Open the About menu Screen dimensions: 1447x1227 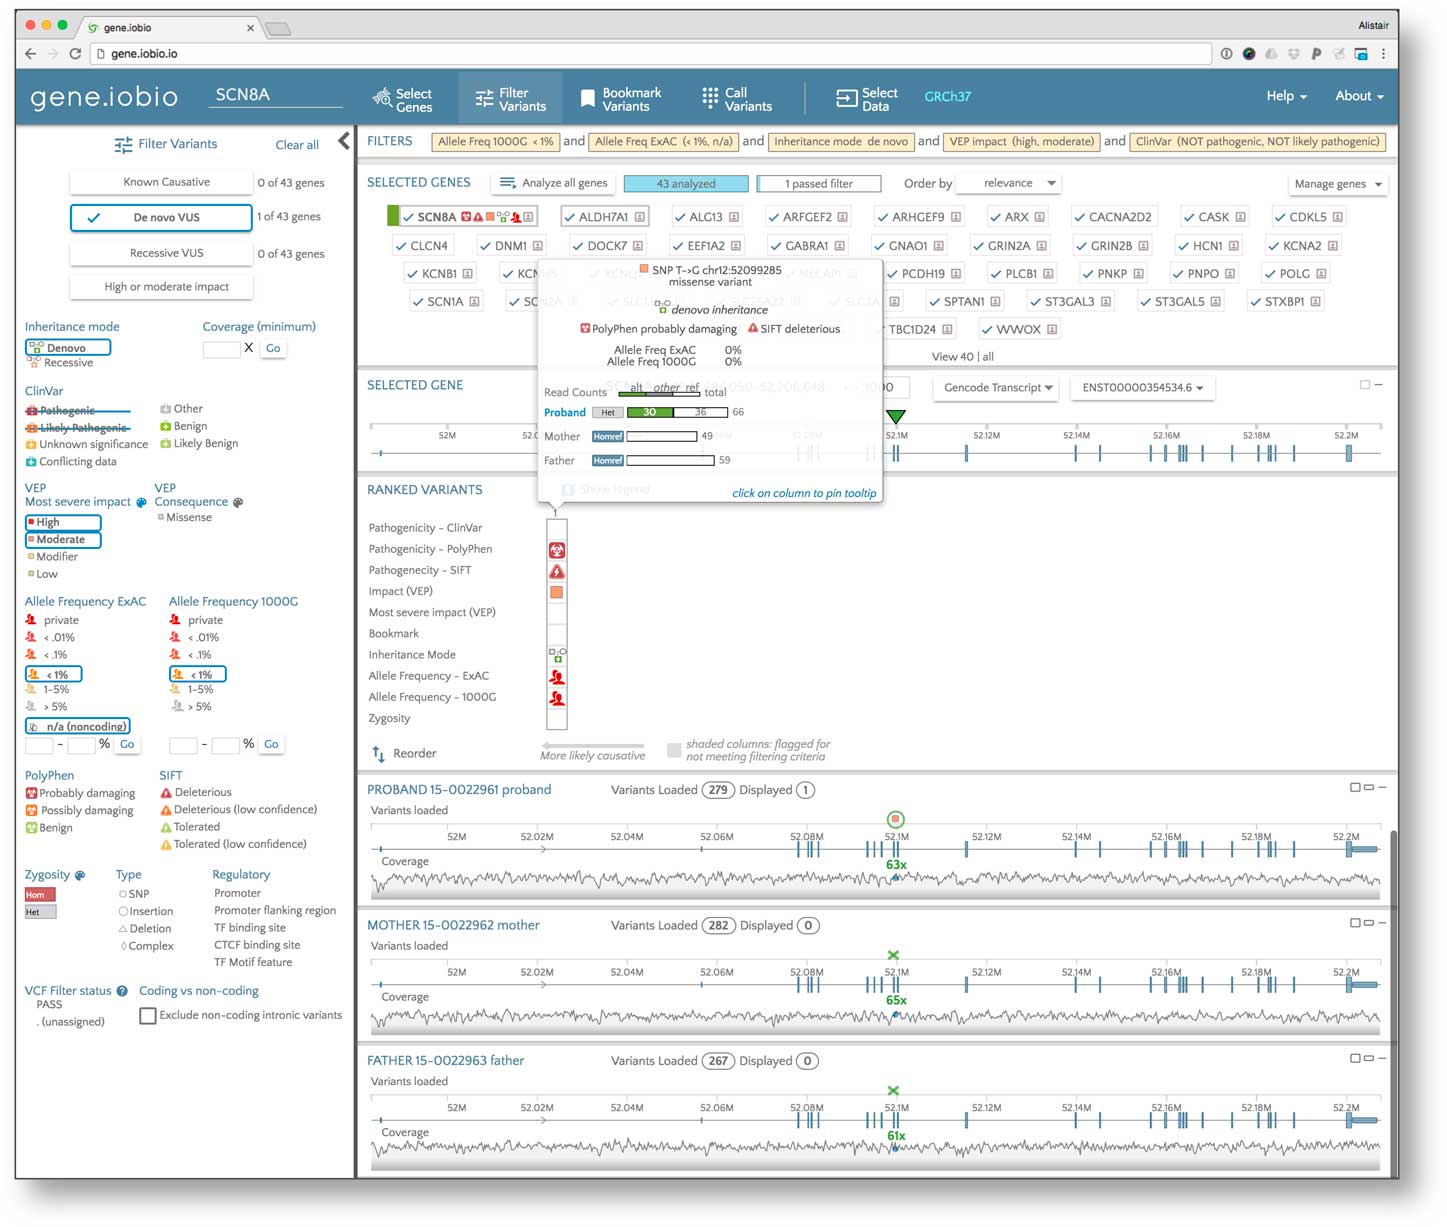[1358, 97]
